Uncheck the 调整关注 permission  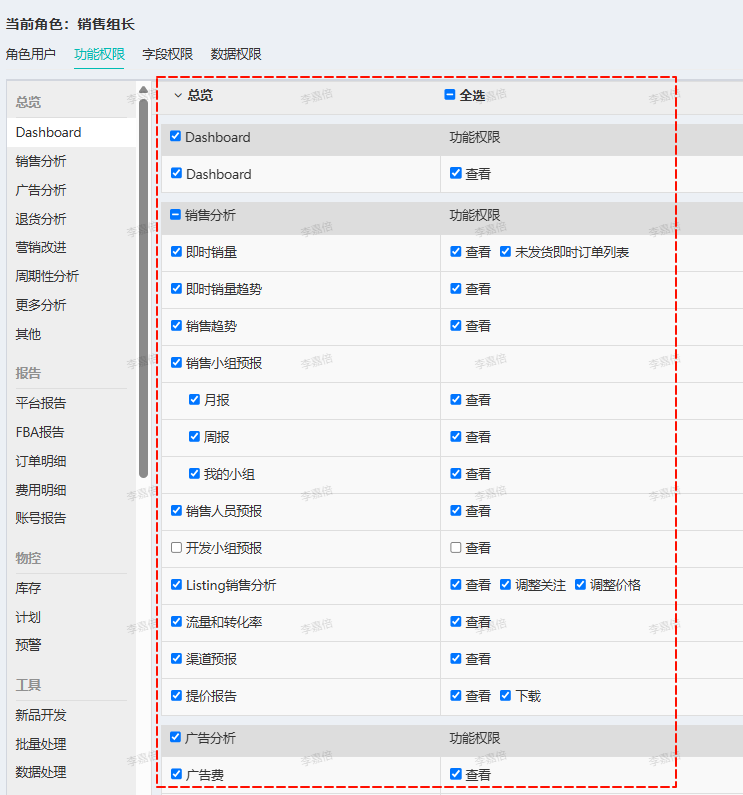coord(505,585)
